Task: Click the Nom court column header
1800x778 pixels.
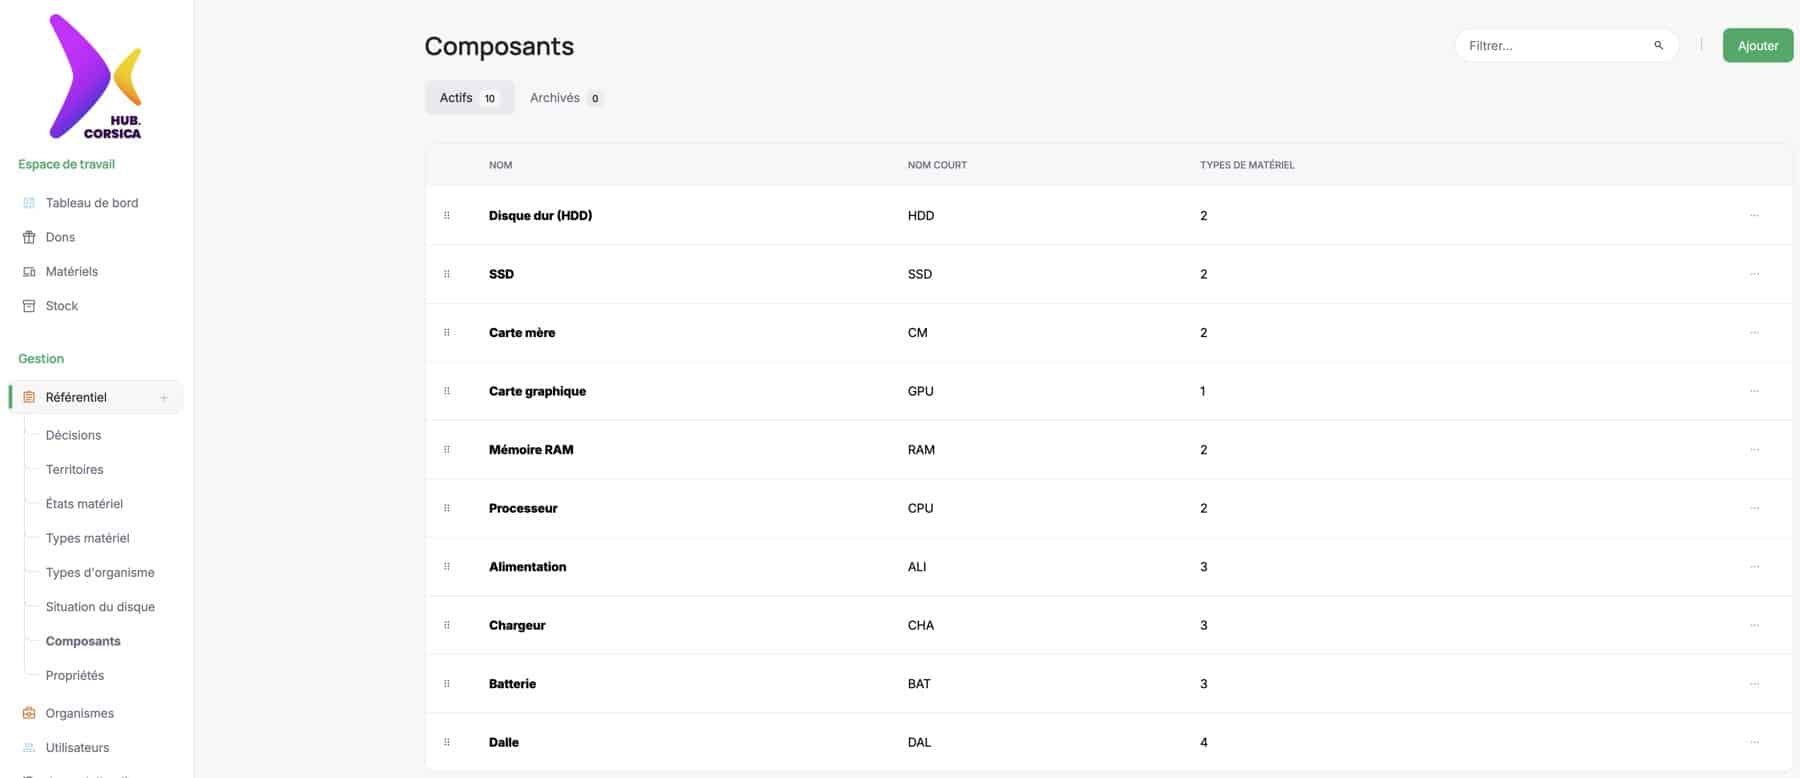Action: pos(937,165)
